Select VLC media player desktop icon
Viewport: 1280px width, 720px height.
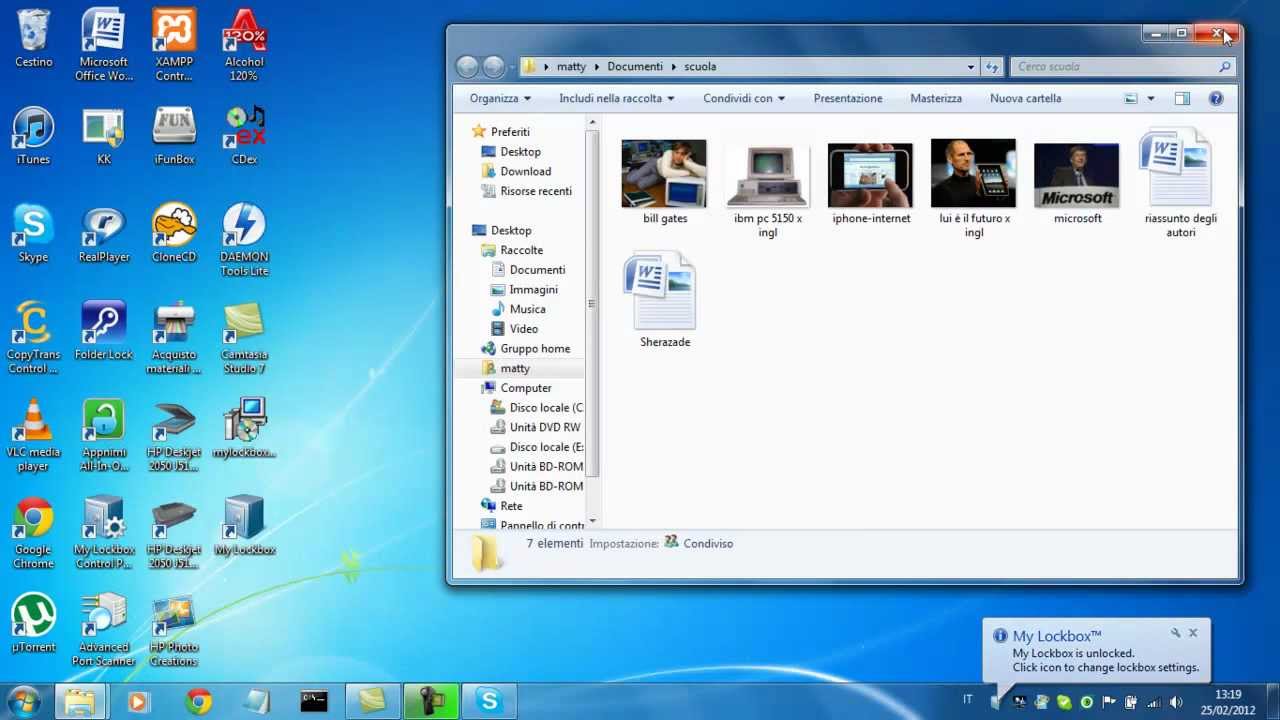(x=33, y=436)
